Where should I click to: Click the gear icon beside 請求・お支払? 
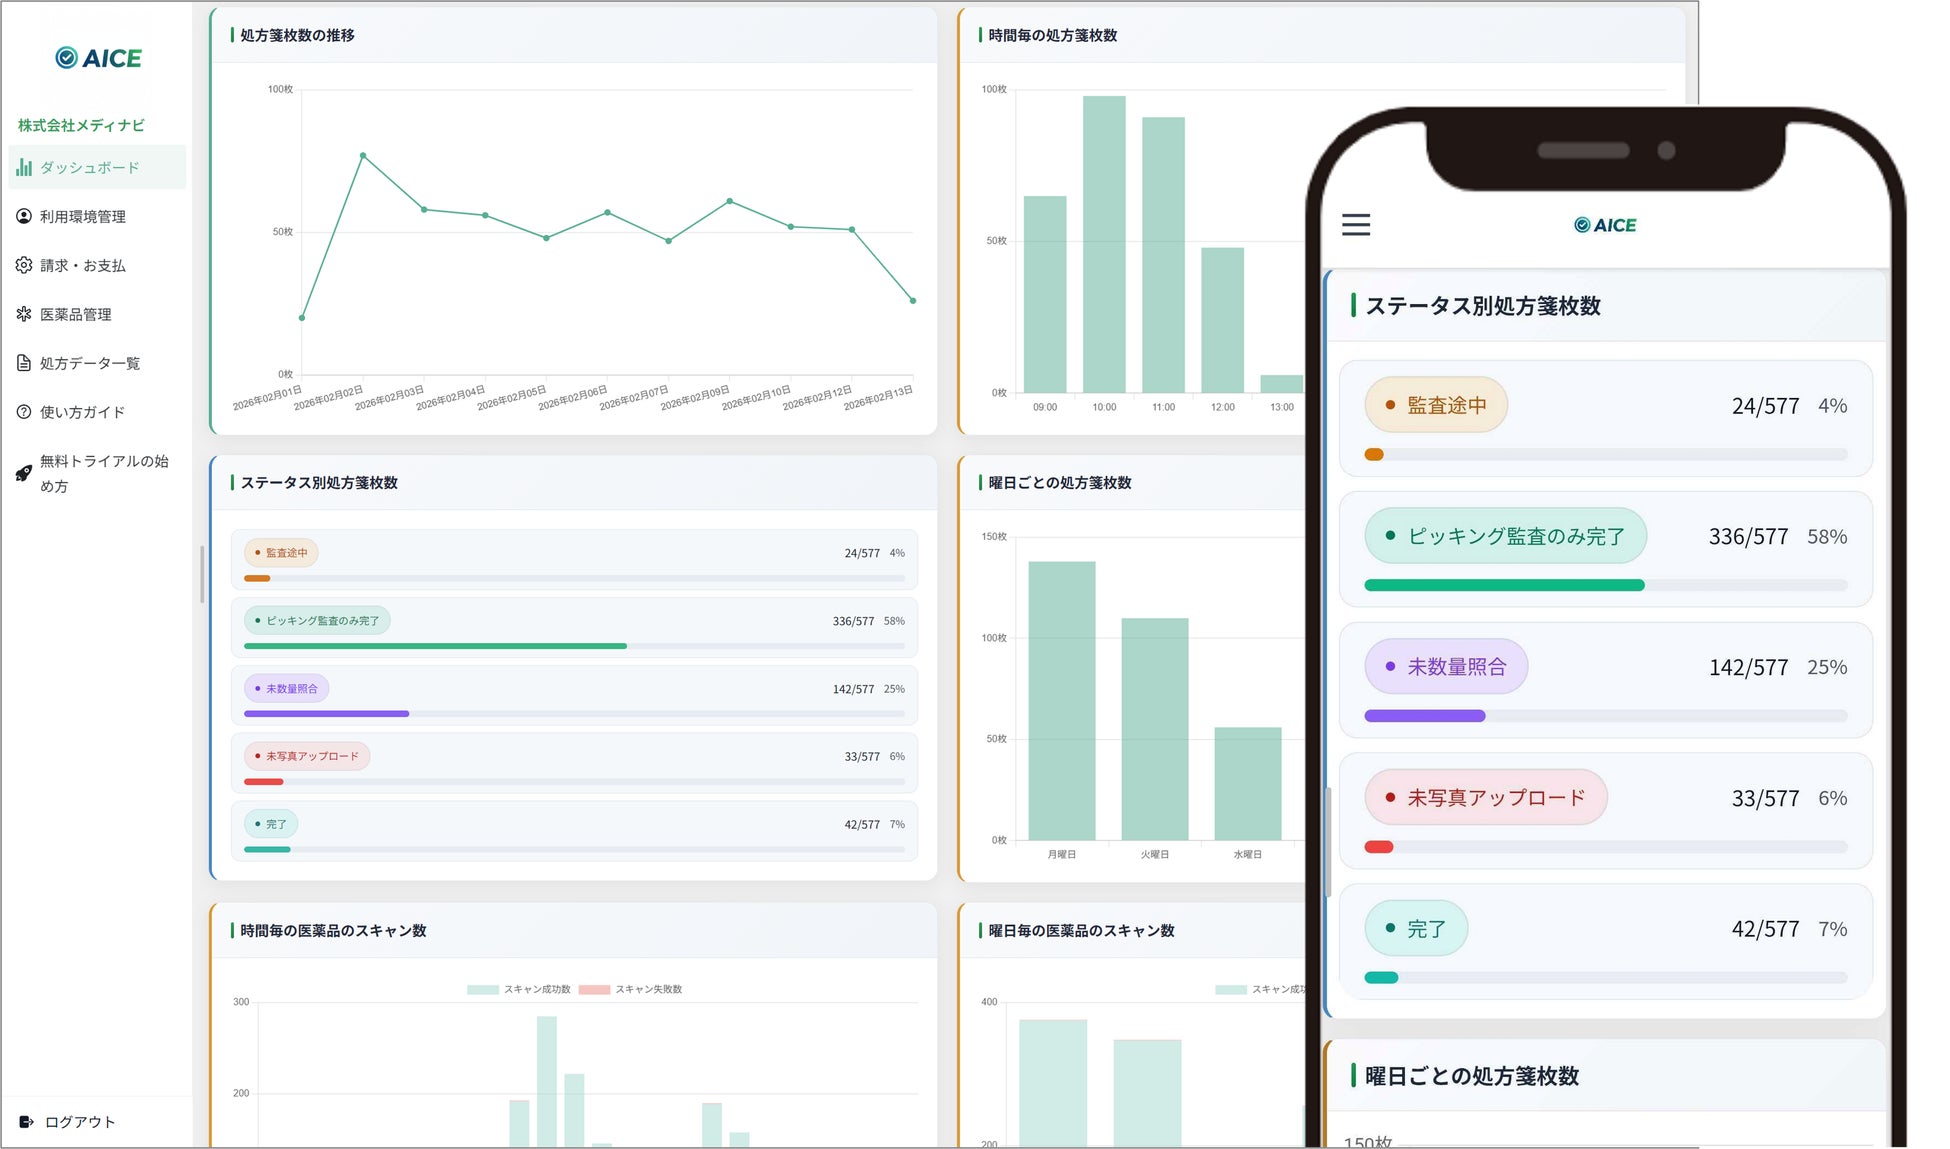(24, 265)
